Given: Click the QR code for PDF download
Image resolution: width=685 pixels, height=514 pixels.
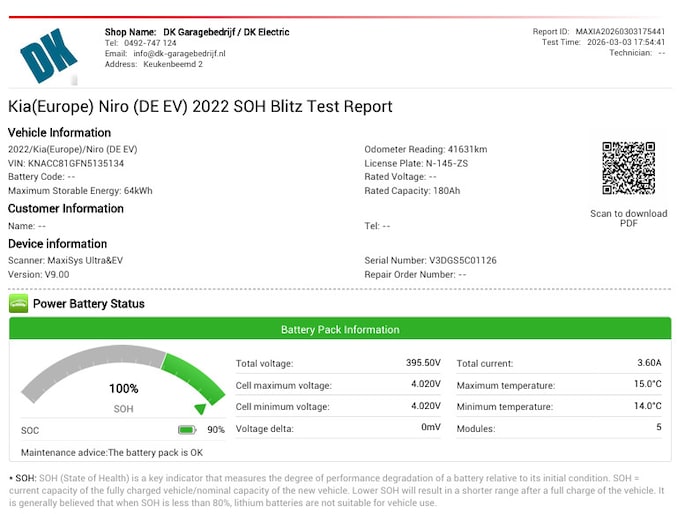Looking at the screenshot, I should [x=628, y=168].
